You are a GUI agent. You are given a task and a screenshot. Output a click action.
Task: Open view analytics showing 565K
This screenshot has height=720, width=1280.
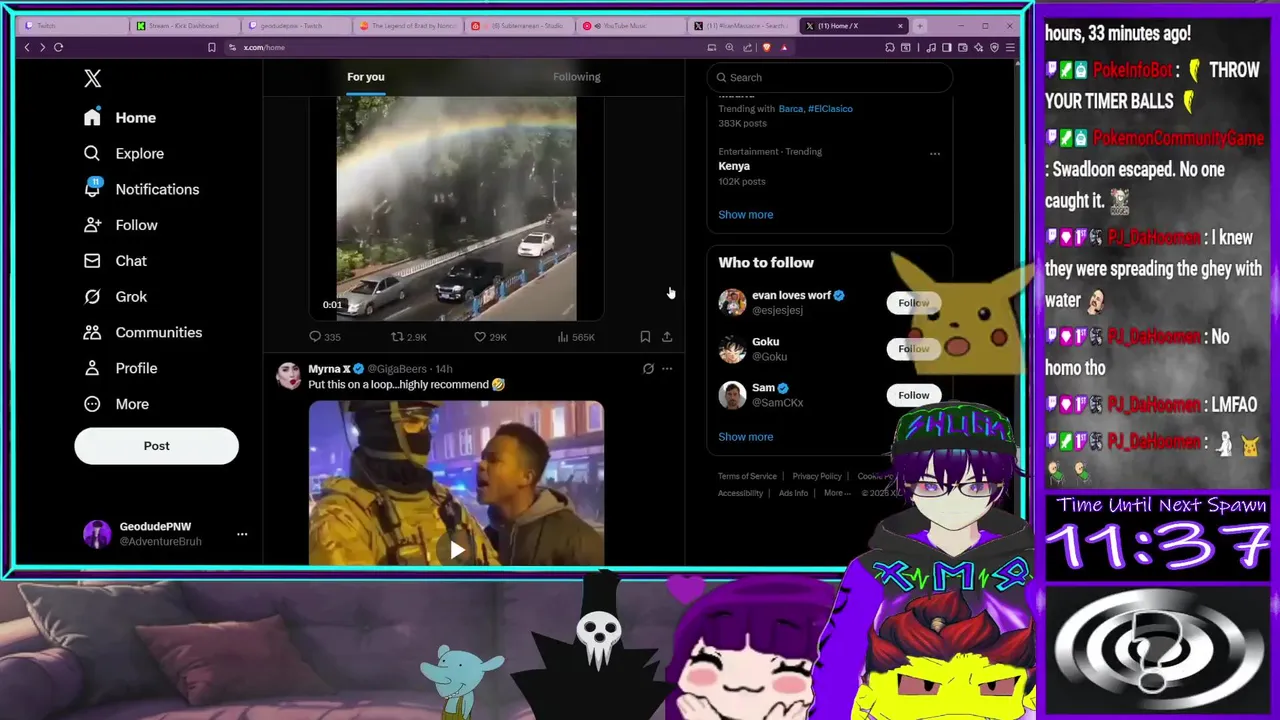576,337
